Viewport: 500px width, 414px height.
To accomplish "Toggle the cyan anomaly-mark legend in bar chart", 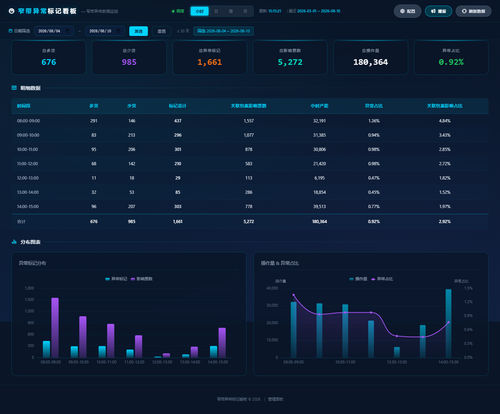I will click(x=116, y=279).
